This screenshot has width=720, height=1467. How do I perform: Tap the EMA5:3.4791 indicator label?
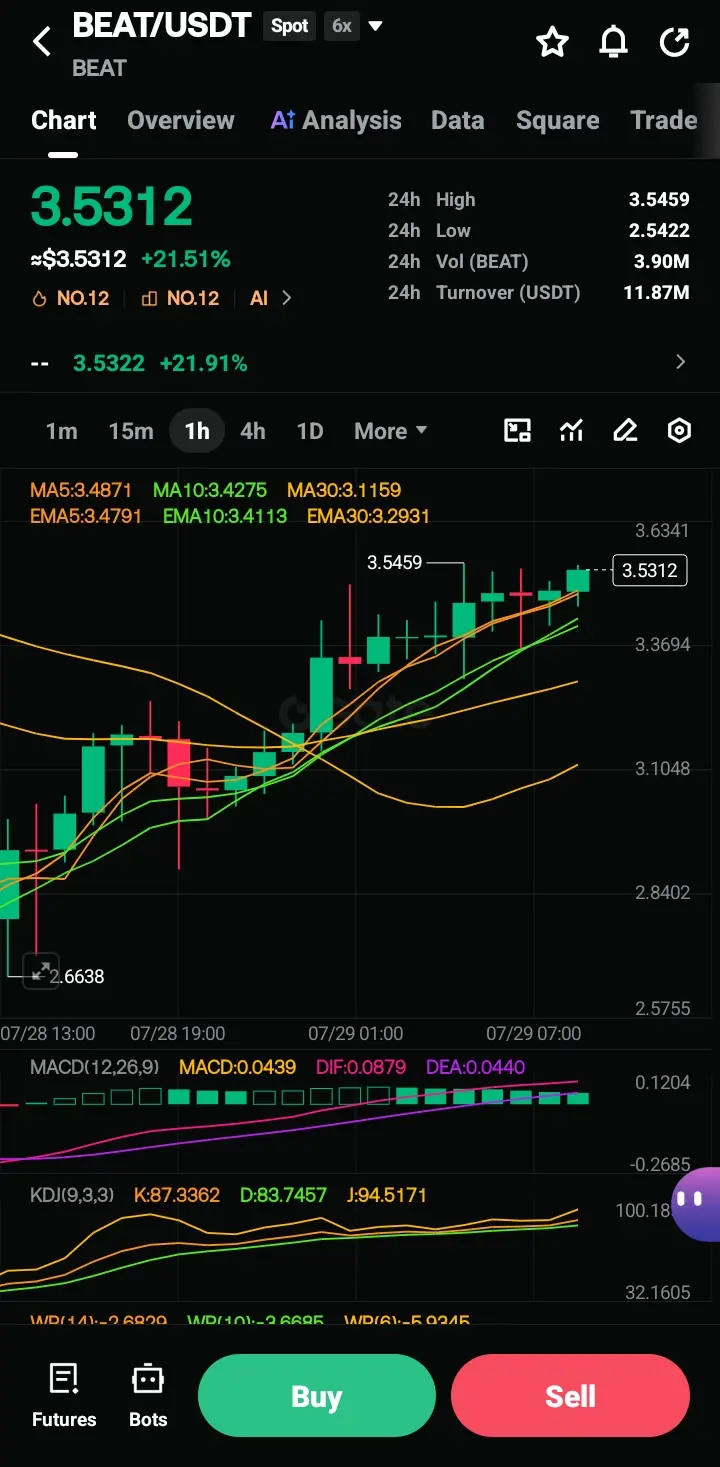[x=86, y=516]
